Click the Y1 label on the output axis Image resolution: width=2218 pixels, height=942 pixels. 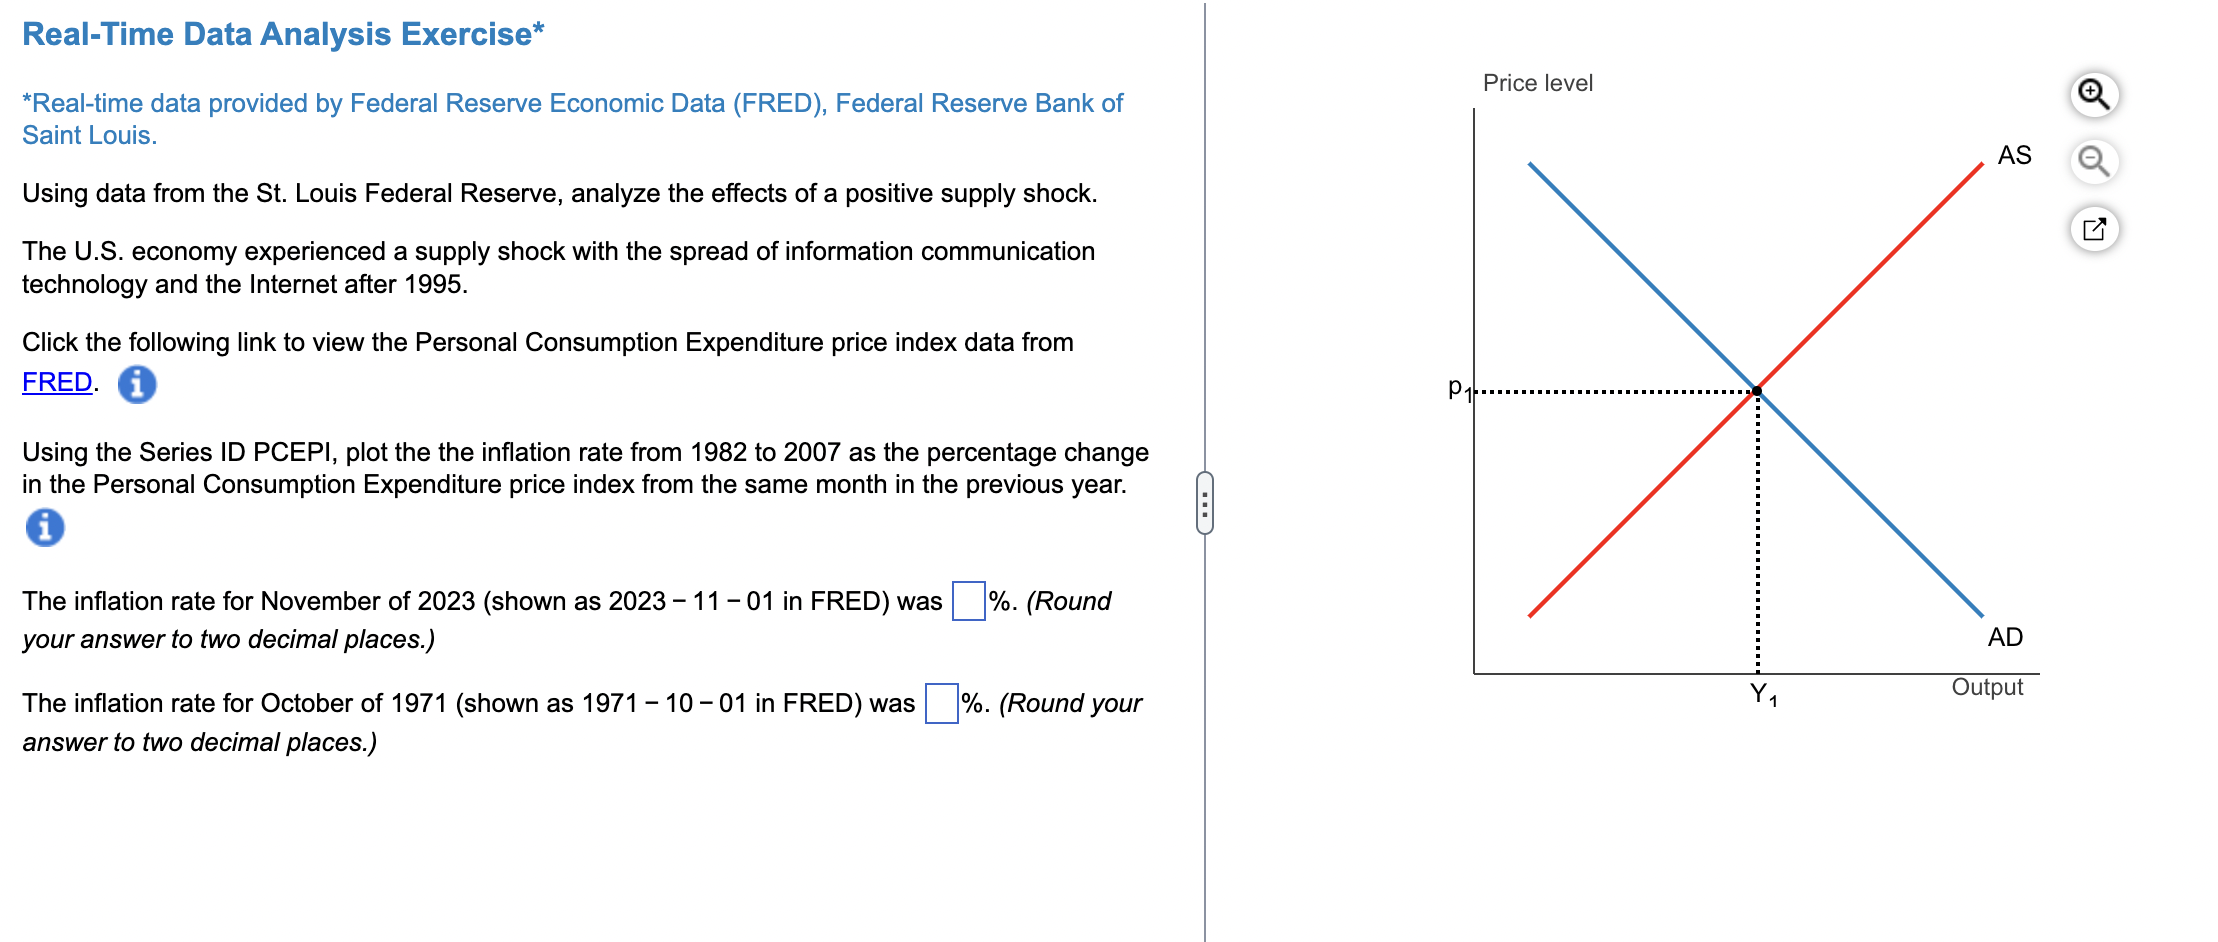point(1763,695)
